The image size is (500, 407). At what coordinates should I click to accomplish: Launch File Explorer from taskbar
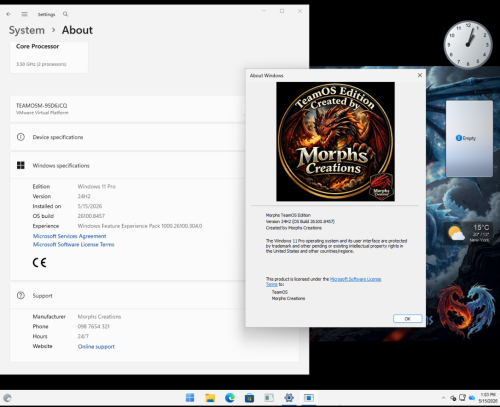(210, 398)
